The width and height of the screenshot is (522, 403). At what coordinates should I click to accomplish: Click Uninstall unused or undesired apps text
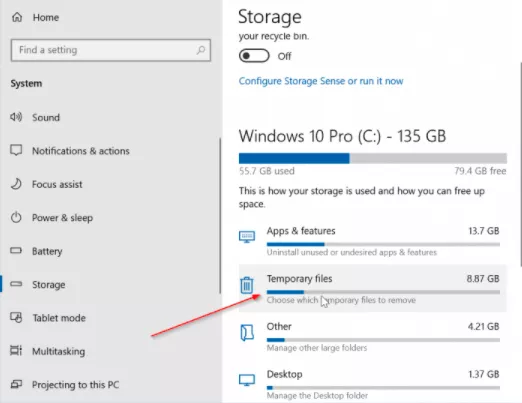352,252
